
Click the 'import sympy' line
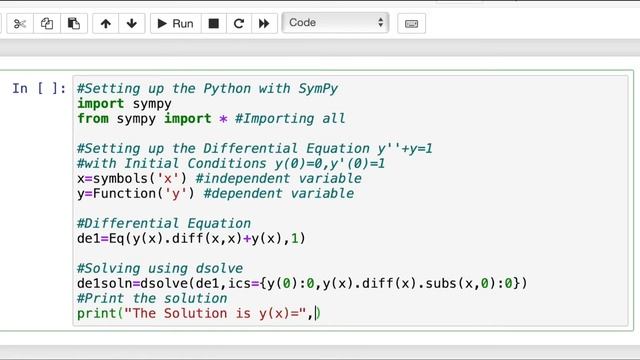(x=124, y=104)
